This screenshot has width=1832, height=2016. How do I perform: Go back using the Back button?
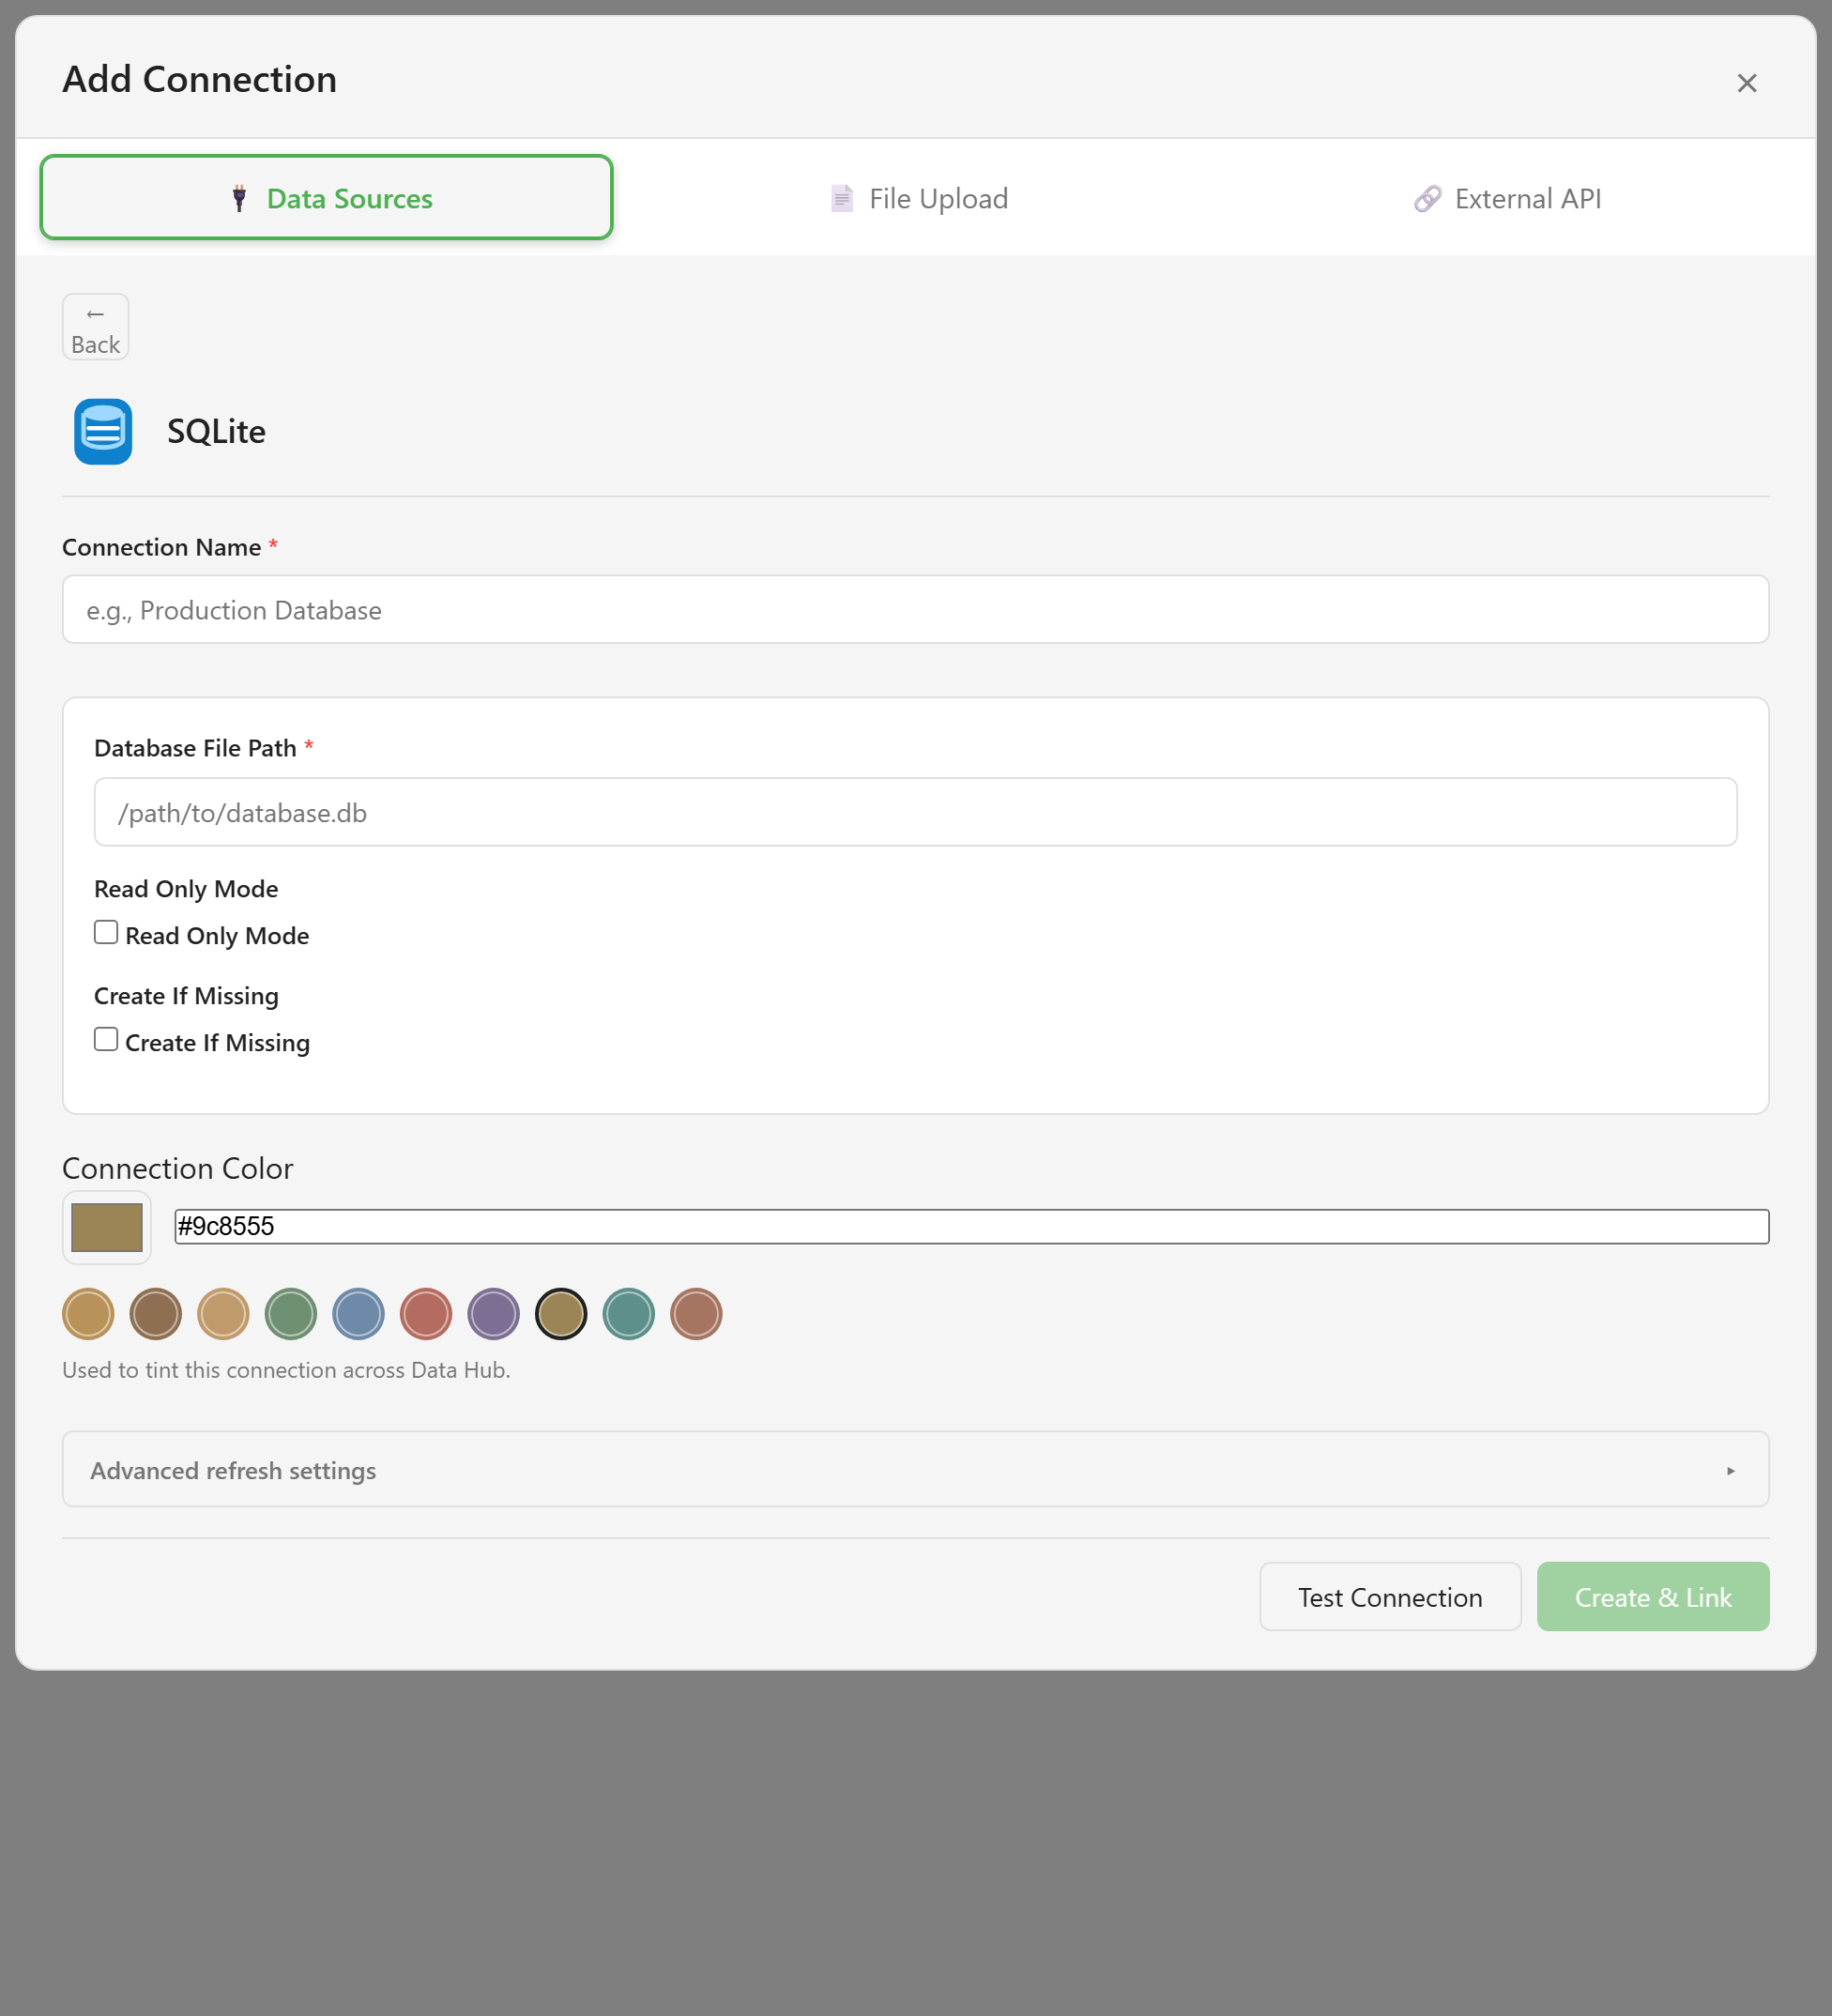pyautogui.click(x=95, y=326)
